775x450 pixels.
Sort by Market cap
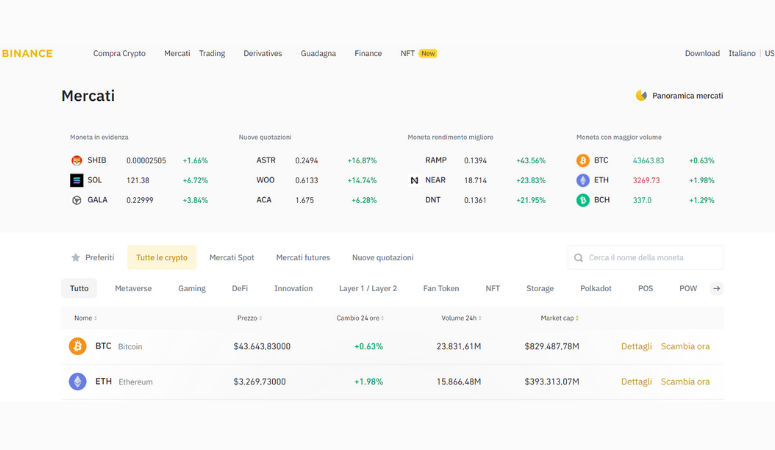click(559, 318)
